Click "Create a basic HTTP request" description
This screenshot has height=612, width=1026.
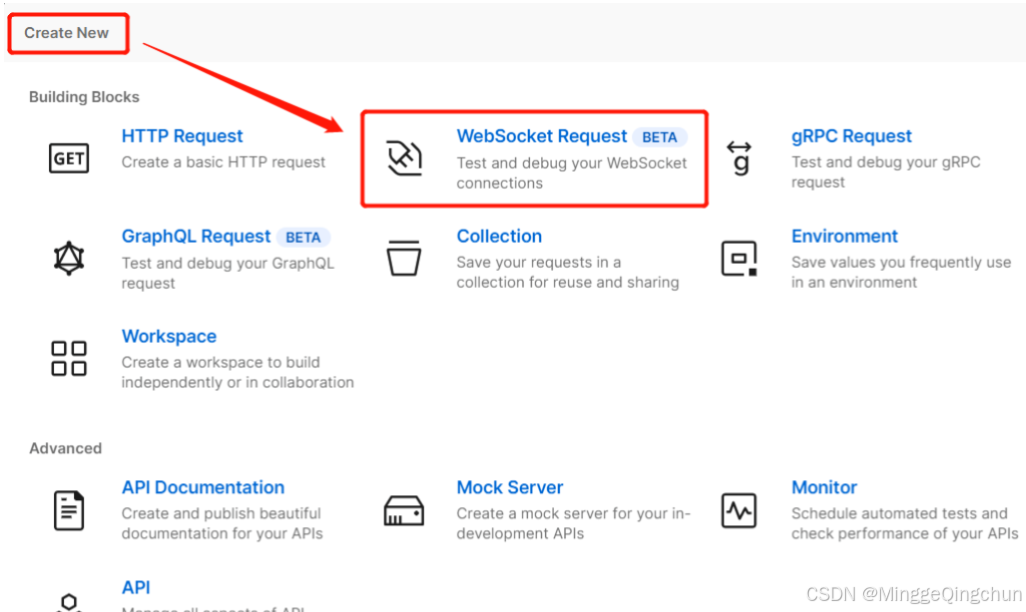point(223,162)
